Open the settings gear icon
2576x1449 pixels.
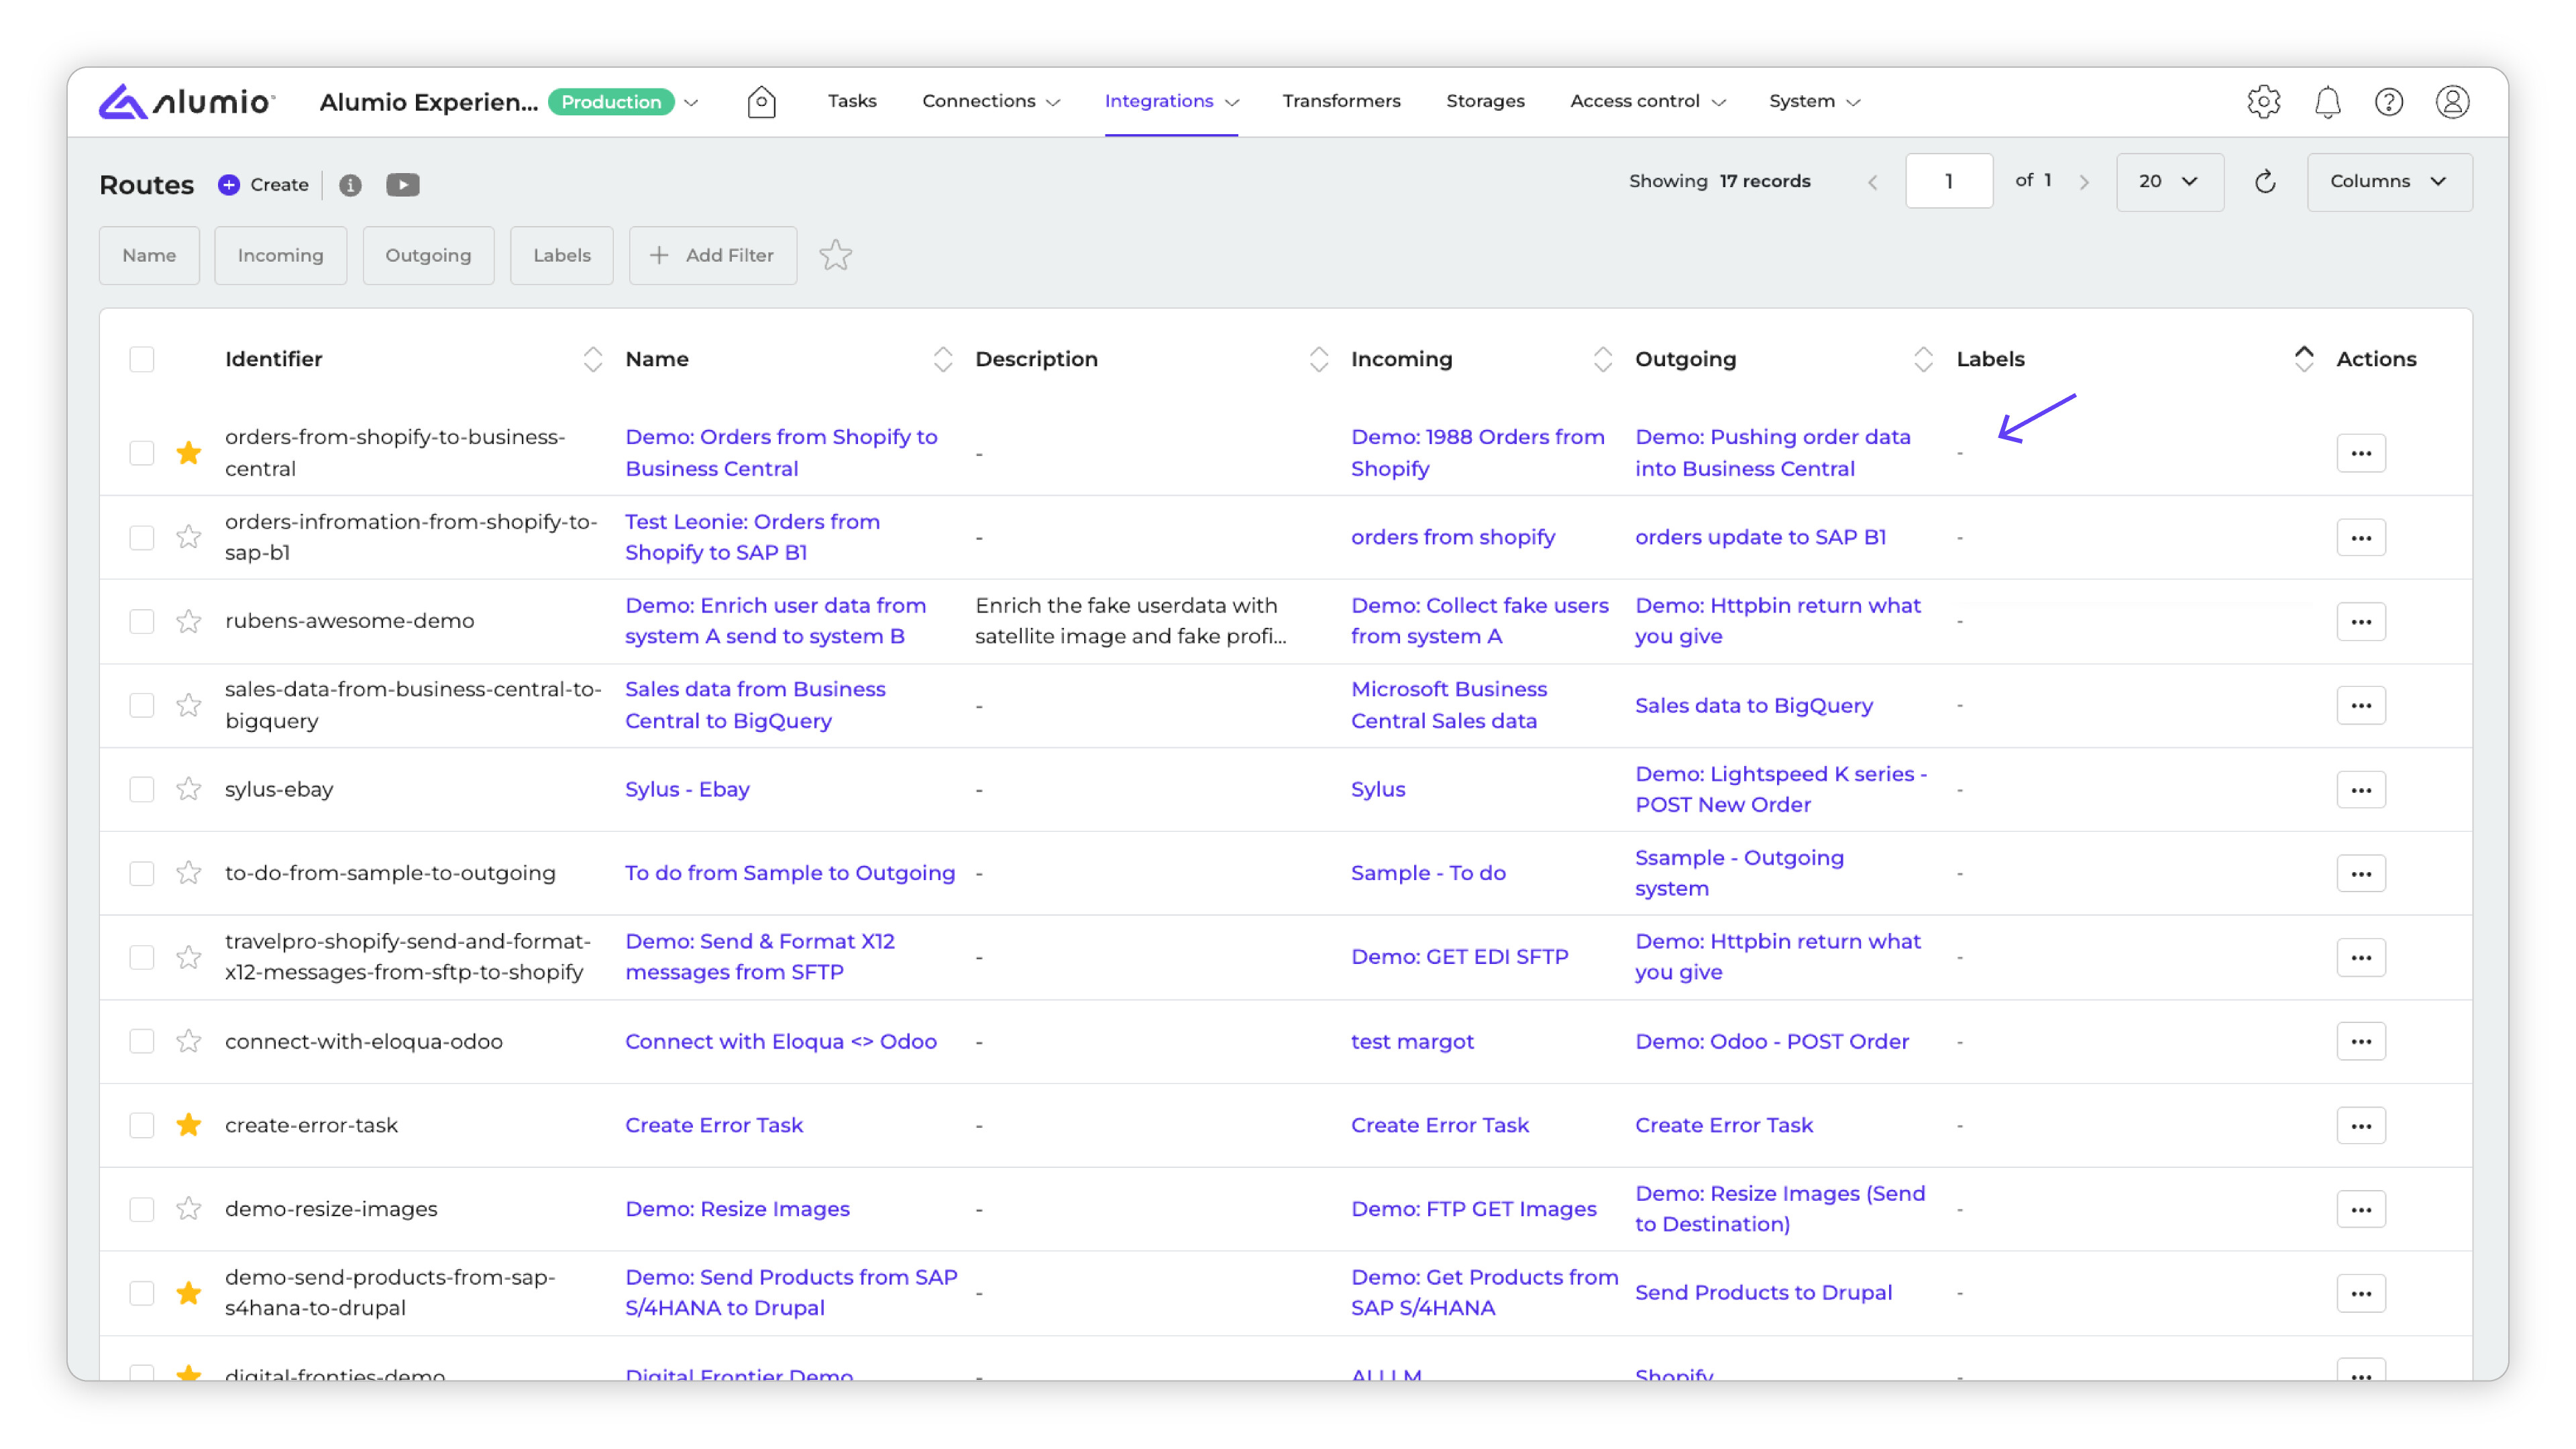[x=2263, y=101]
